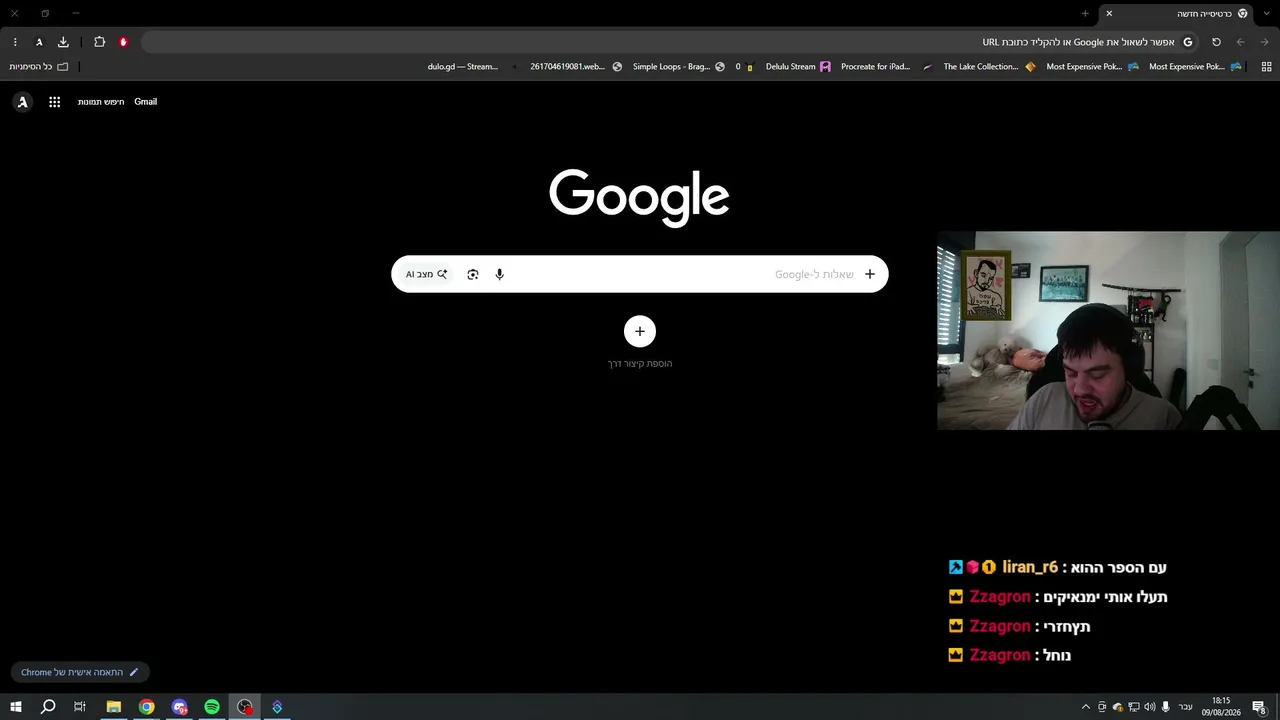Viewport: 1280px width, 720px height.
Task: Open Spotify from the taskbar
Action: 212,707
